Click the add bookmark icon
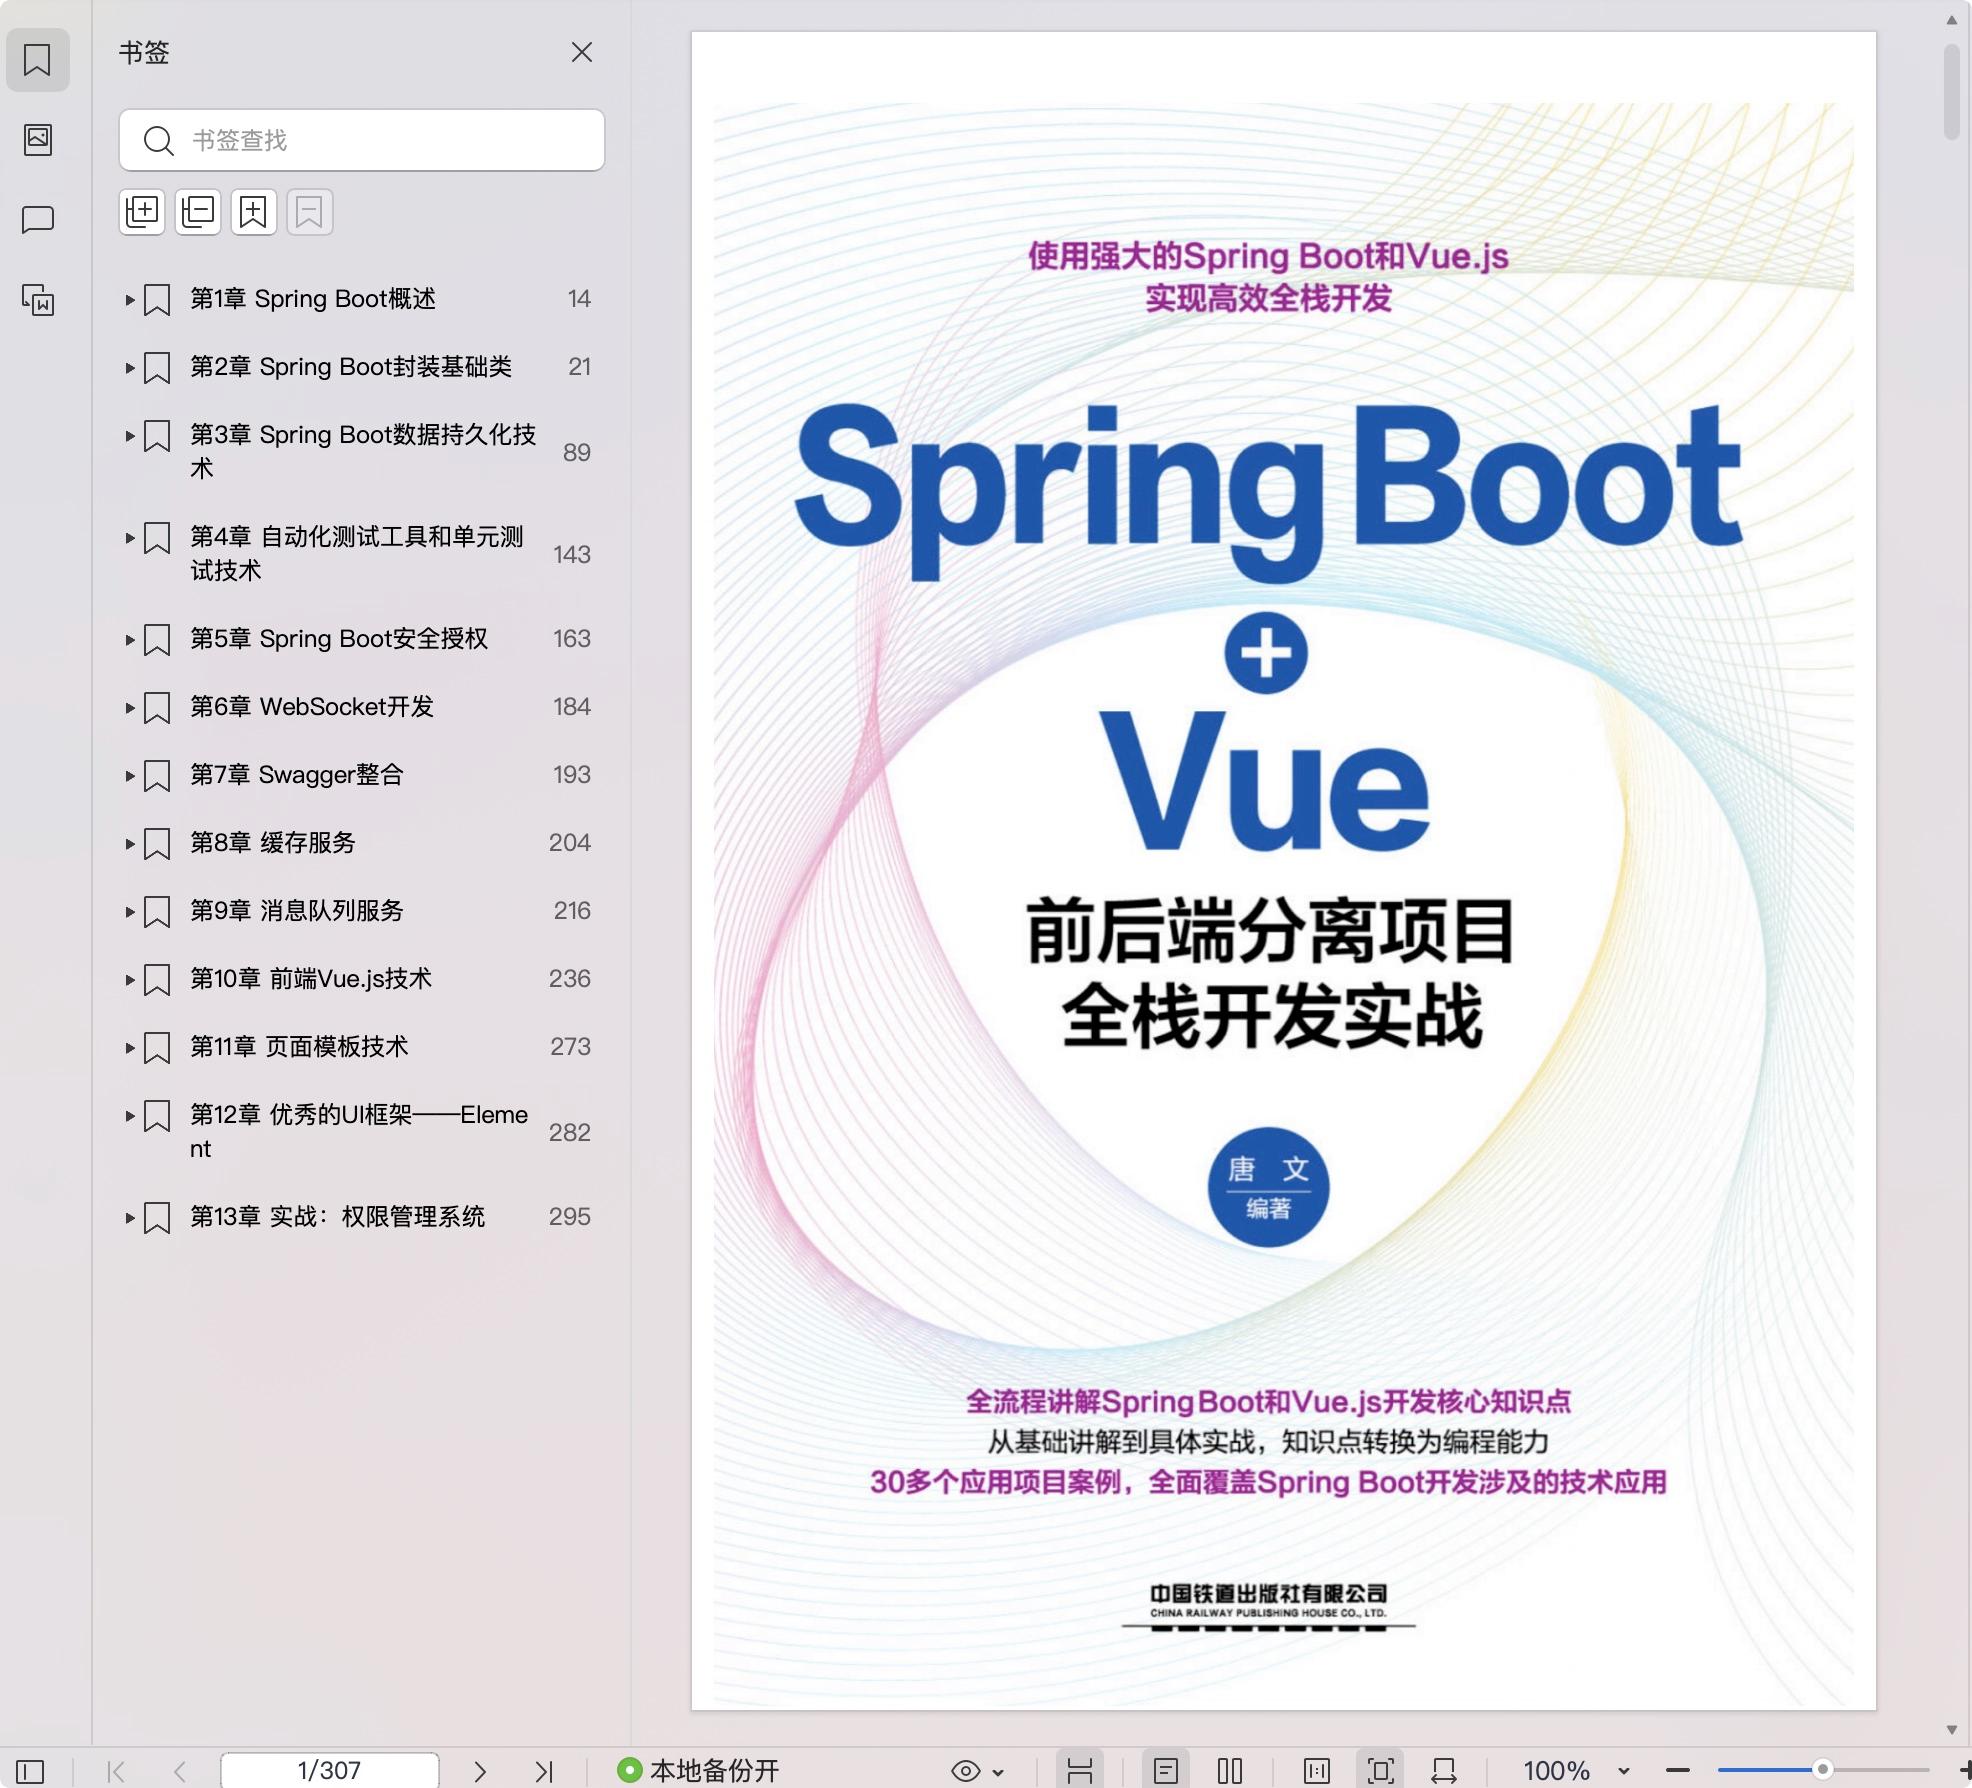The width and height of the screenshot is (1972, 1788). (254, 212)
